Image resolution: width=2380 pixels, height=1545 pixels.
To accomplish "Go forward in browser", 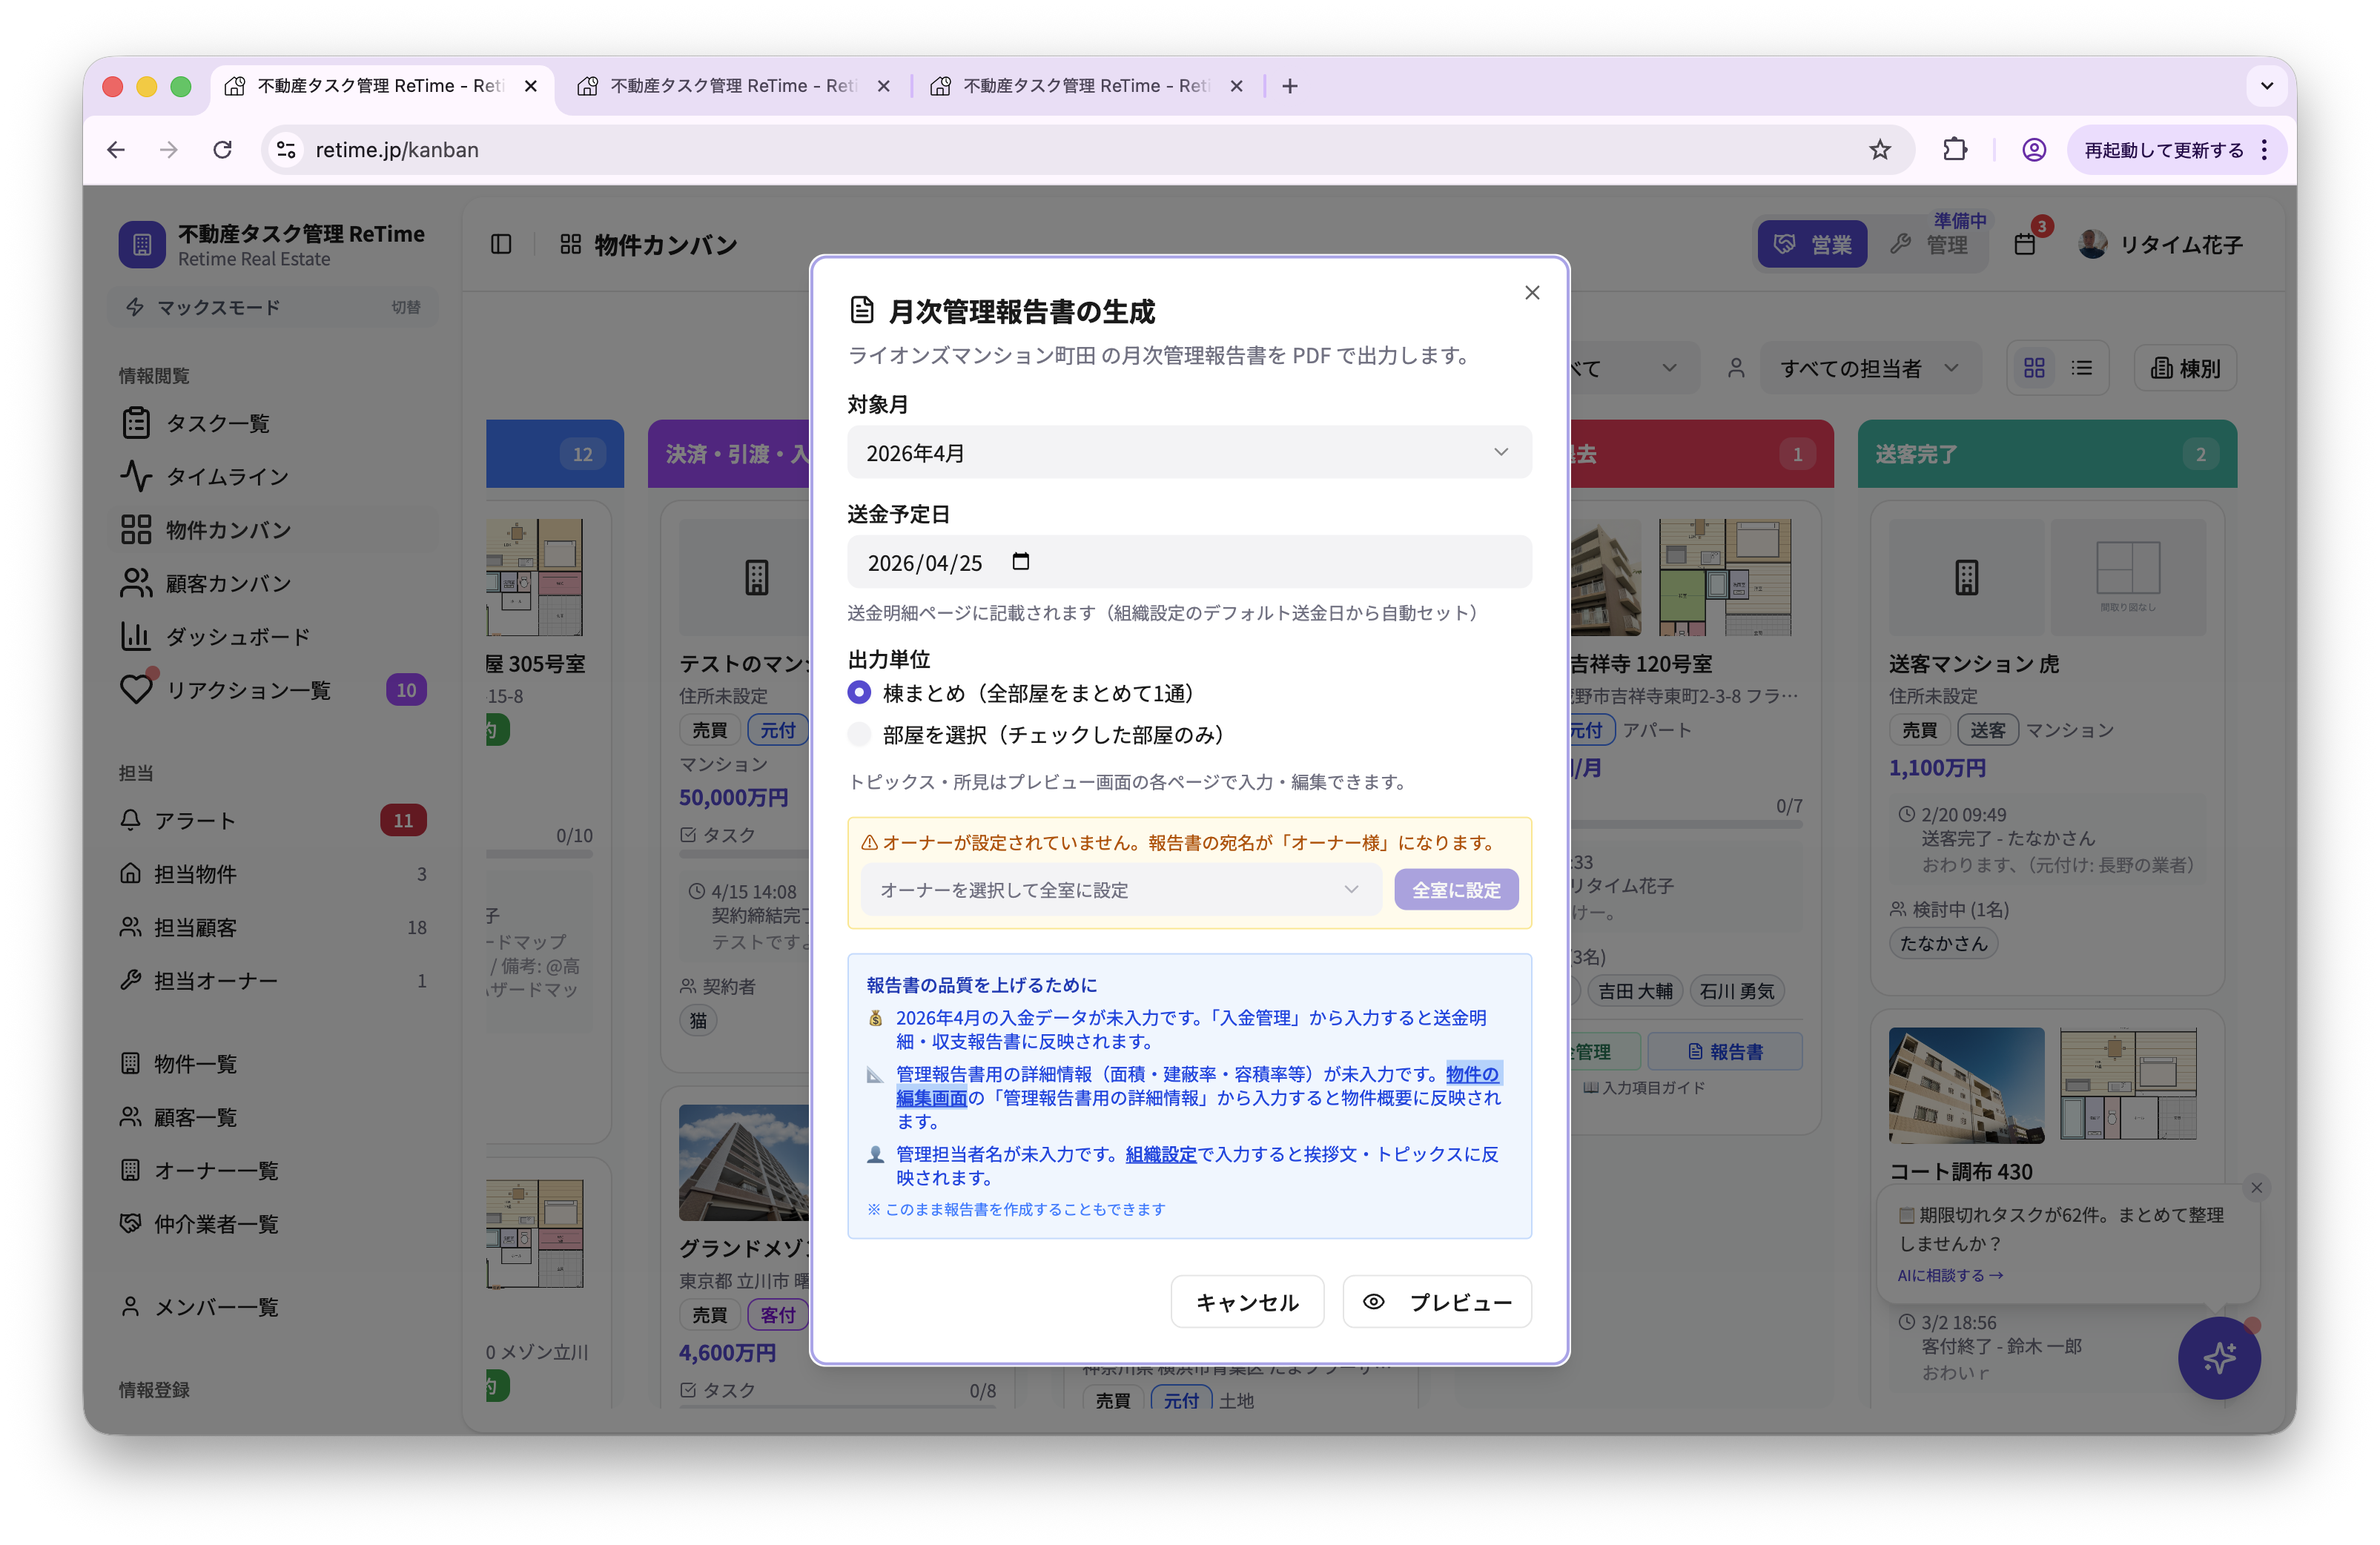I will [x=169, y=149].
